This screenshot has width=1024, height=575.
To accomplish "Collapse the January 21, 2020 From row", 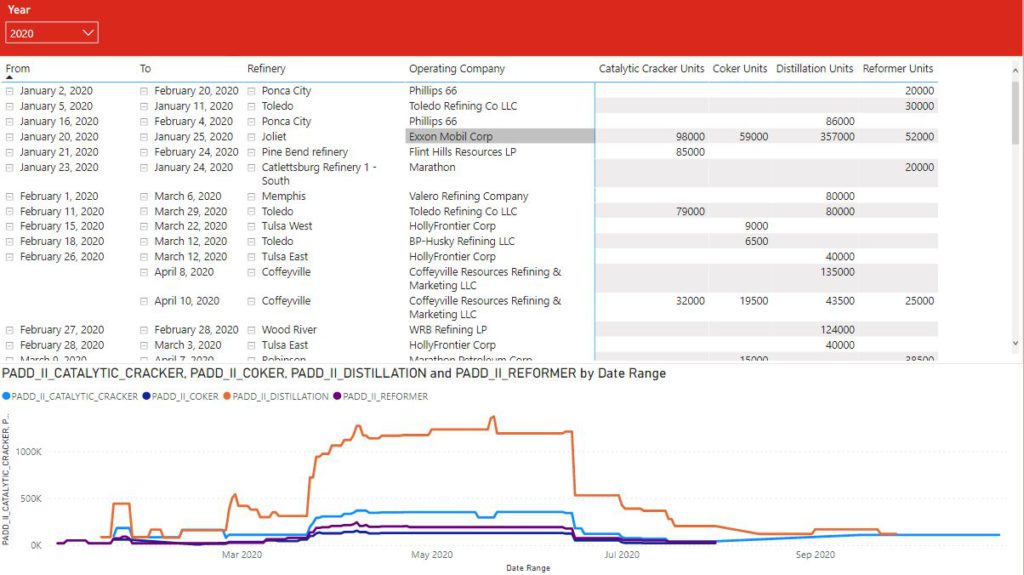I will point(10,152).
